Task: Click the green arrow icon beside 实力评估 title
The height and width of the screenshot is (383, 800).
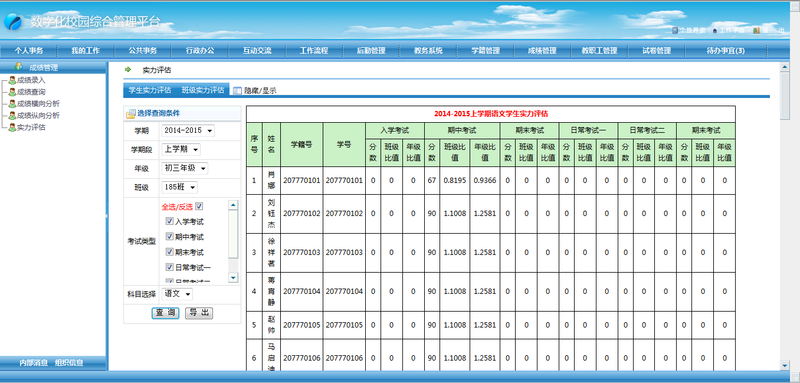Action: [128, 69]
